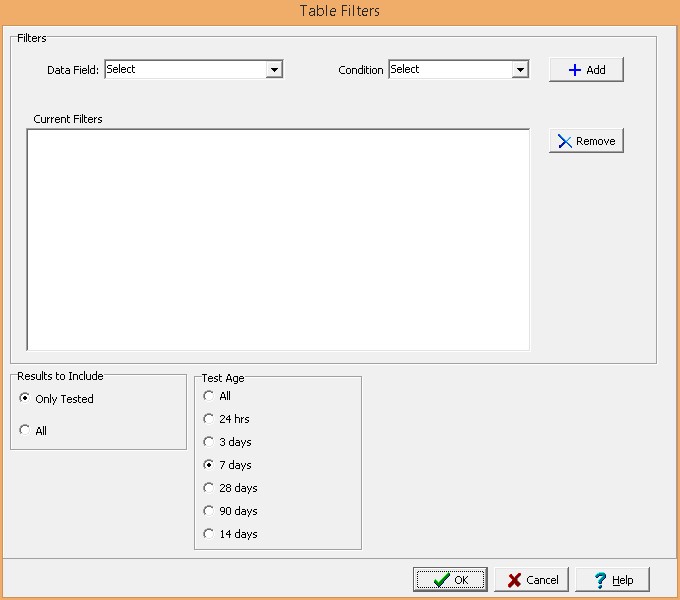680x600 pixels.
Task: Set Test Age to 24 hrs
Action: pos(208,419)
